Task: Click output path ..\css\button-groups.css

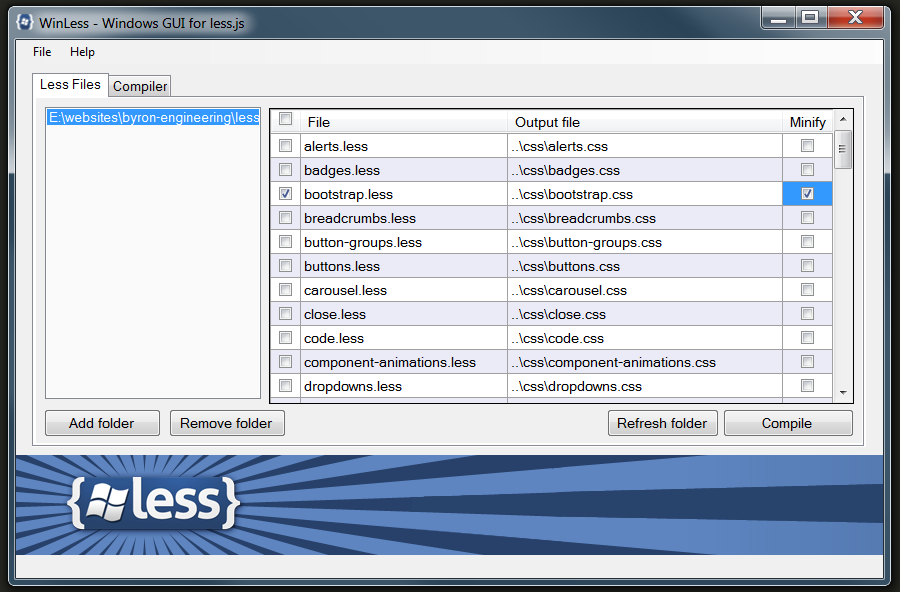Action: (x=586, y=243)
